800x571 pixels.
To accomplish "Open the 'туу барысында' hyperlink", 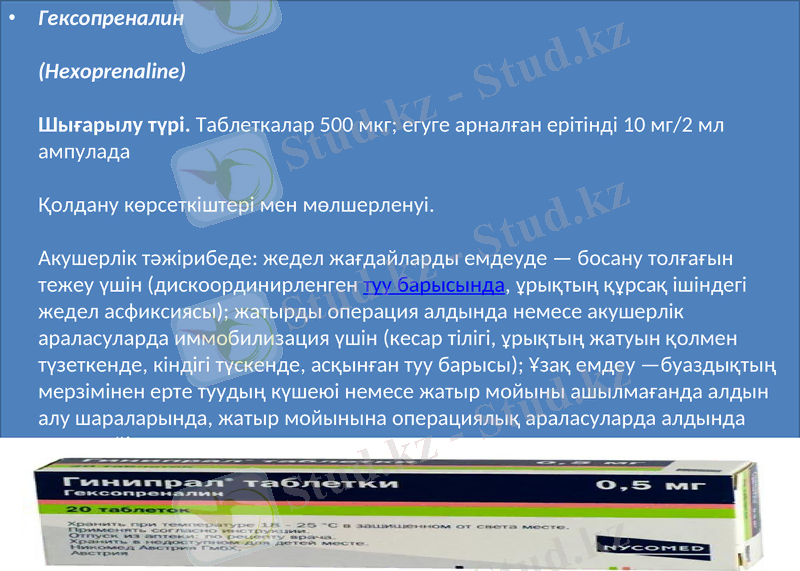I will tap(434, 285).
